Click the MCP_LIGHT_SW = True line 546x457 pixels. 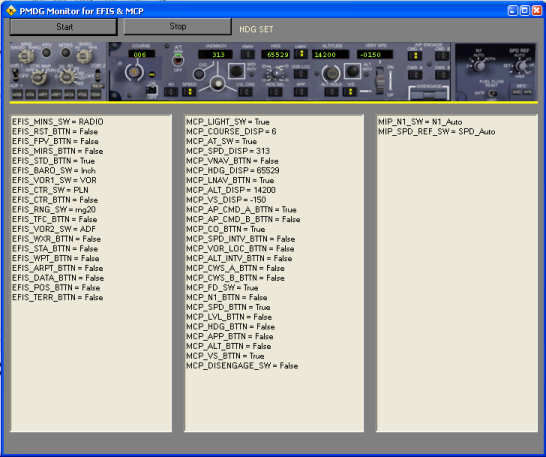228,122
